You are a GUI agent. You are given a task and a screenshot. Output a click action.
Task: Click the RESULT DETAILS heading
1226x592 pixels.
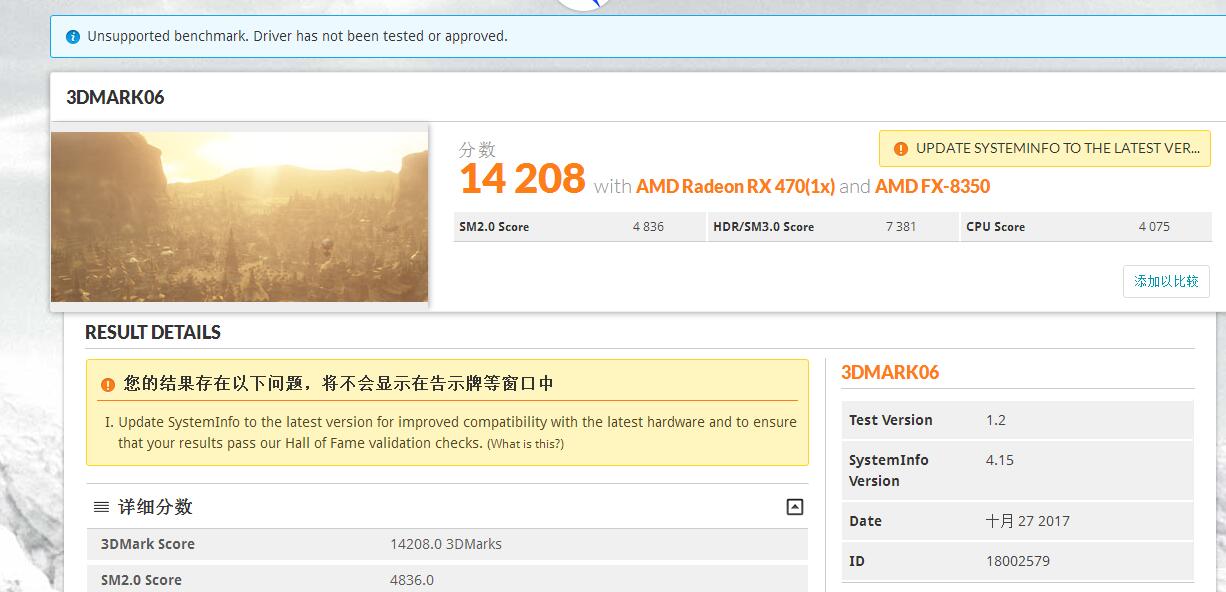point(153,332)
